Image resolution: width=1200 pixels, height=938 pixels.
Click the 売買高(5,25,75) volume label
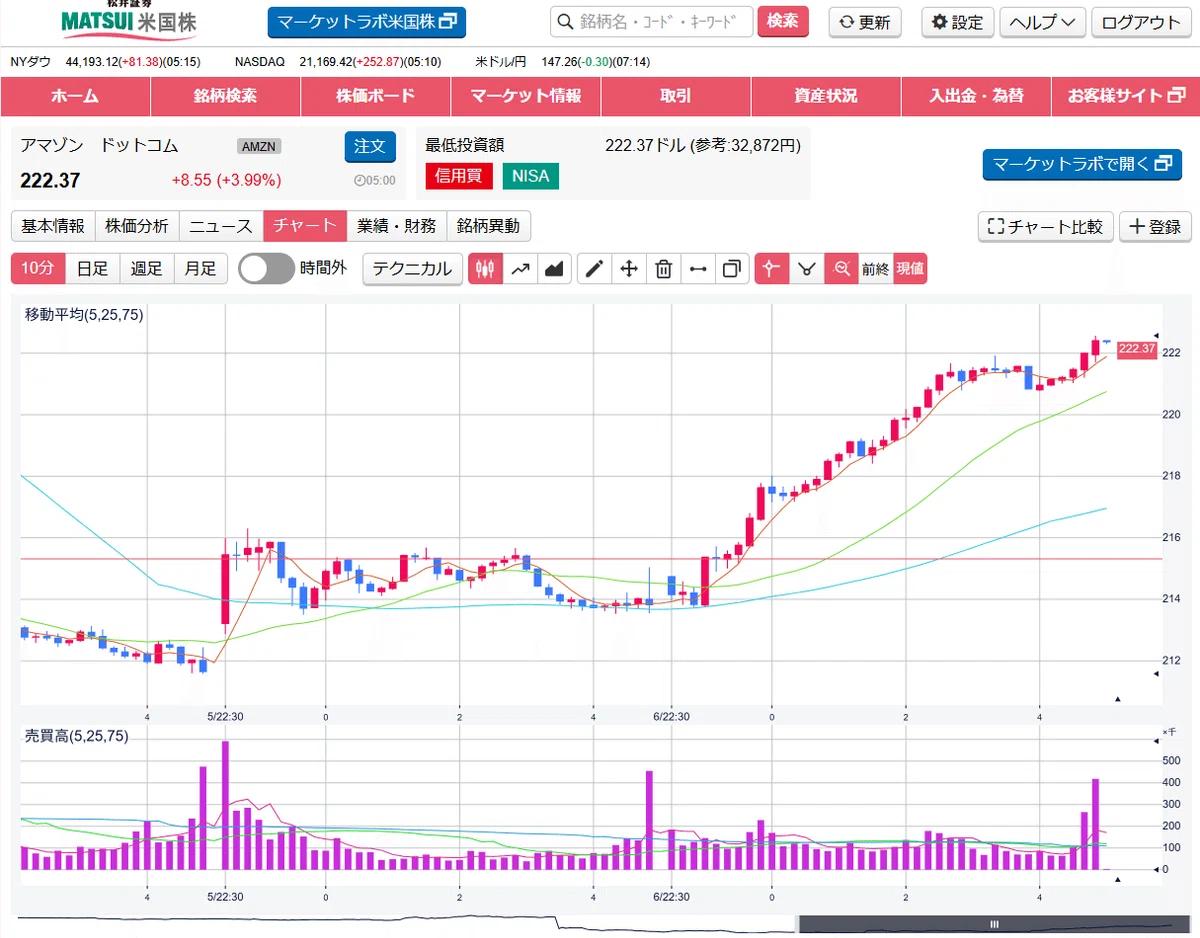[x=76, y=736]
